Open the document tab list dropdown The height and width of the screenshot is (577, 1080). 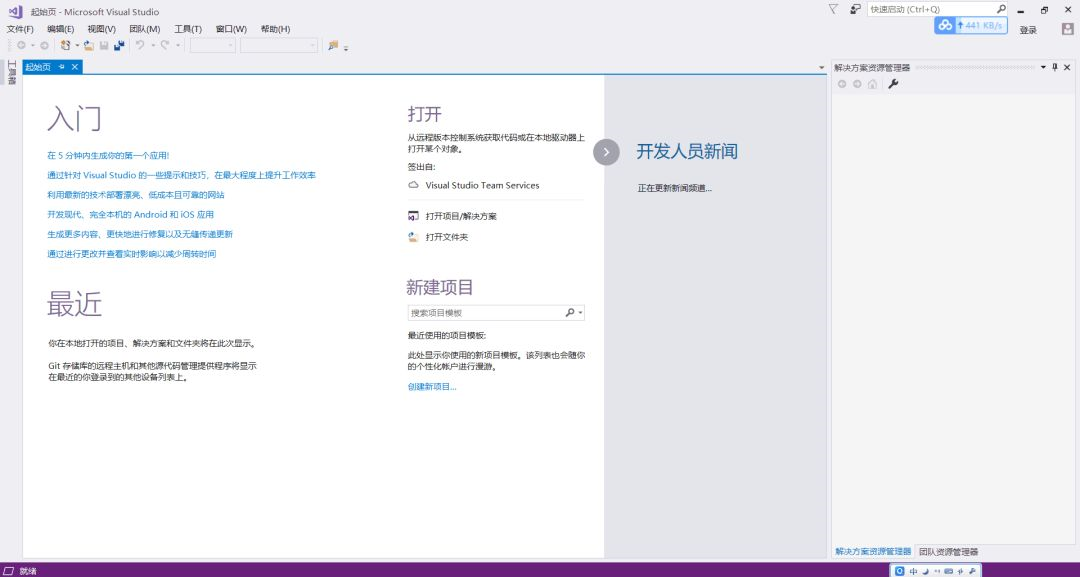(x=822, y=67)
